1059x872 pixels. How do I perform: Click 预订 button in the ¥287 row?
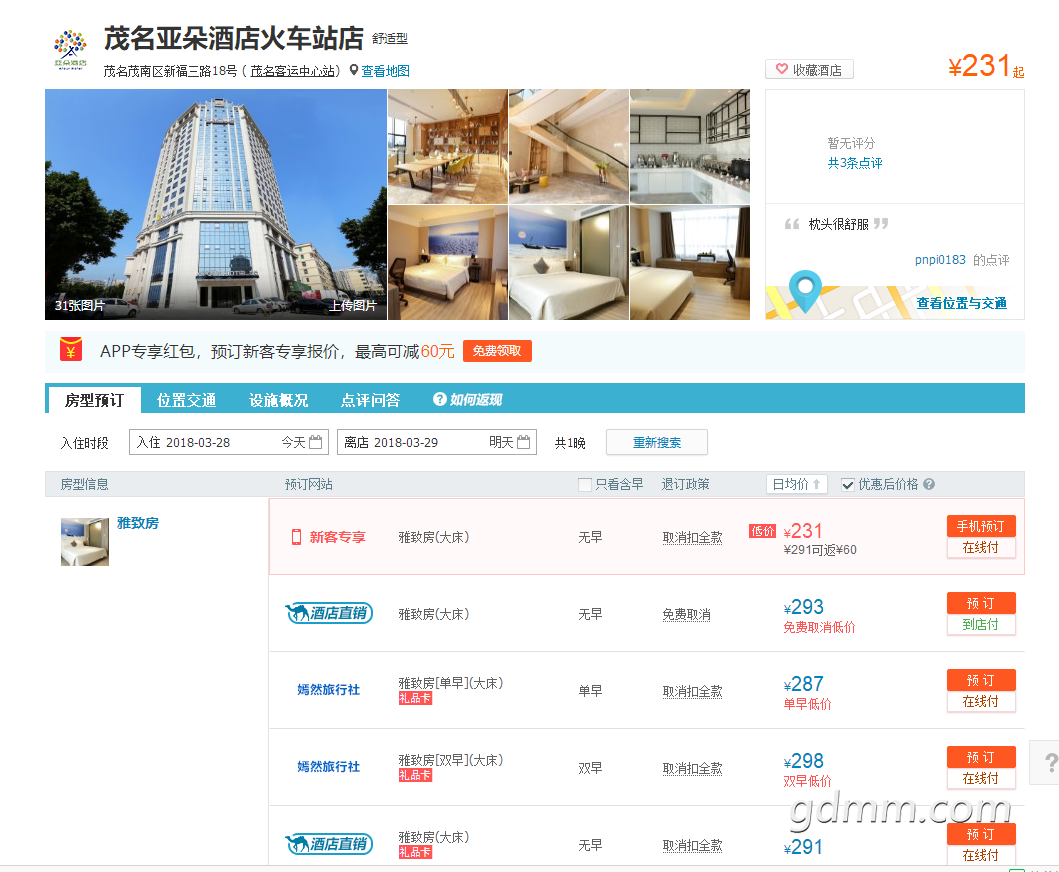[981, 680]
